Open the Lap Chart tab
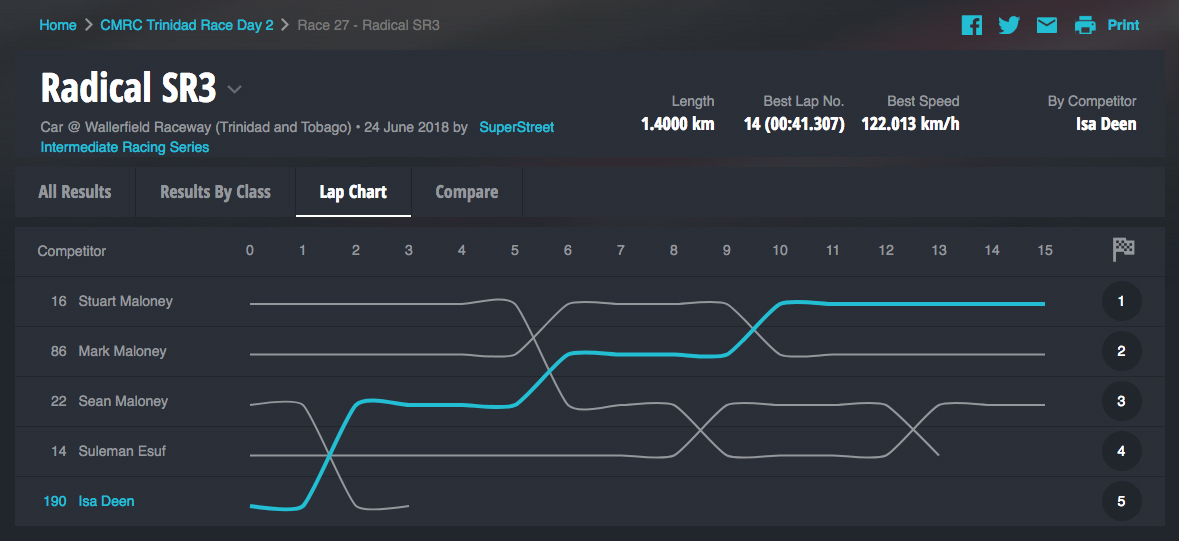1179x541 pixels. coord(353,192)
